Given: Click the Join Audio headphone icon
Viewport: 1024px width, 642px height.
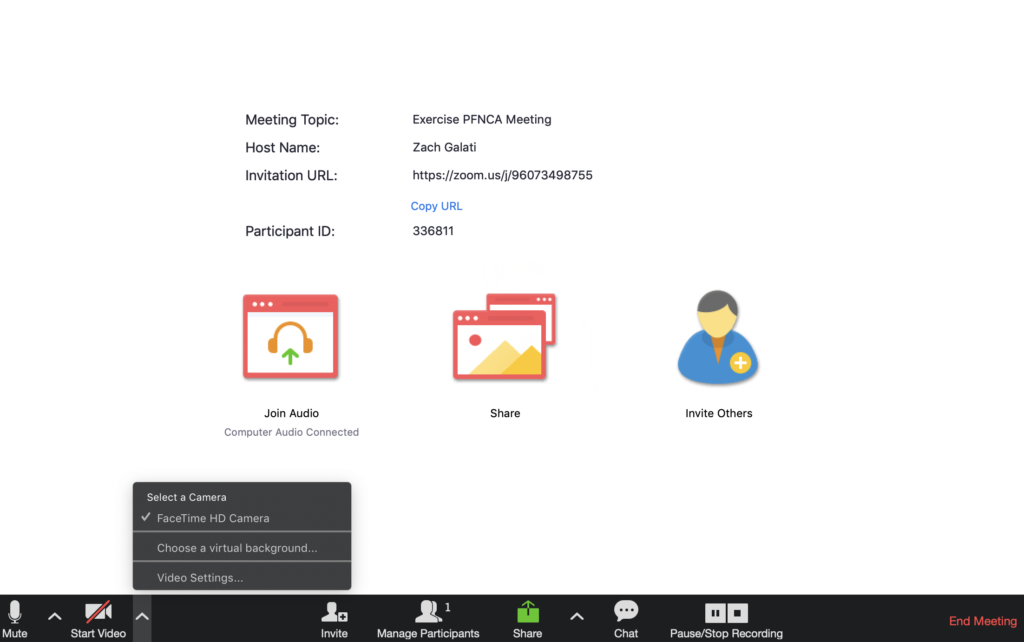Looking at the screenshot, I should (x=291, y=336).
